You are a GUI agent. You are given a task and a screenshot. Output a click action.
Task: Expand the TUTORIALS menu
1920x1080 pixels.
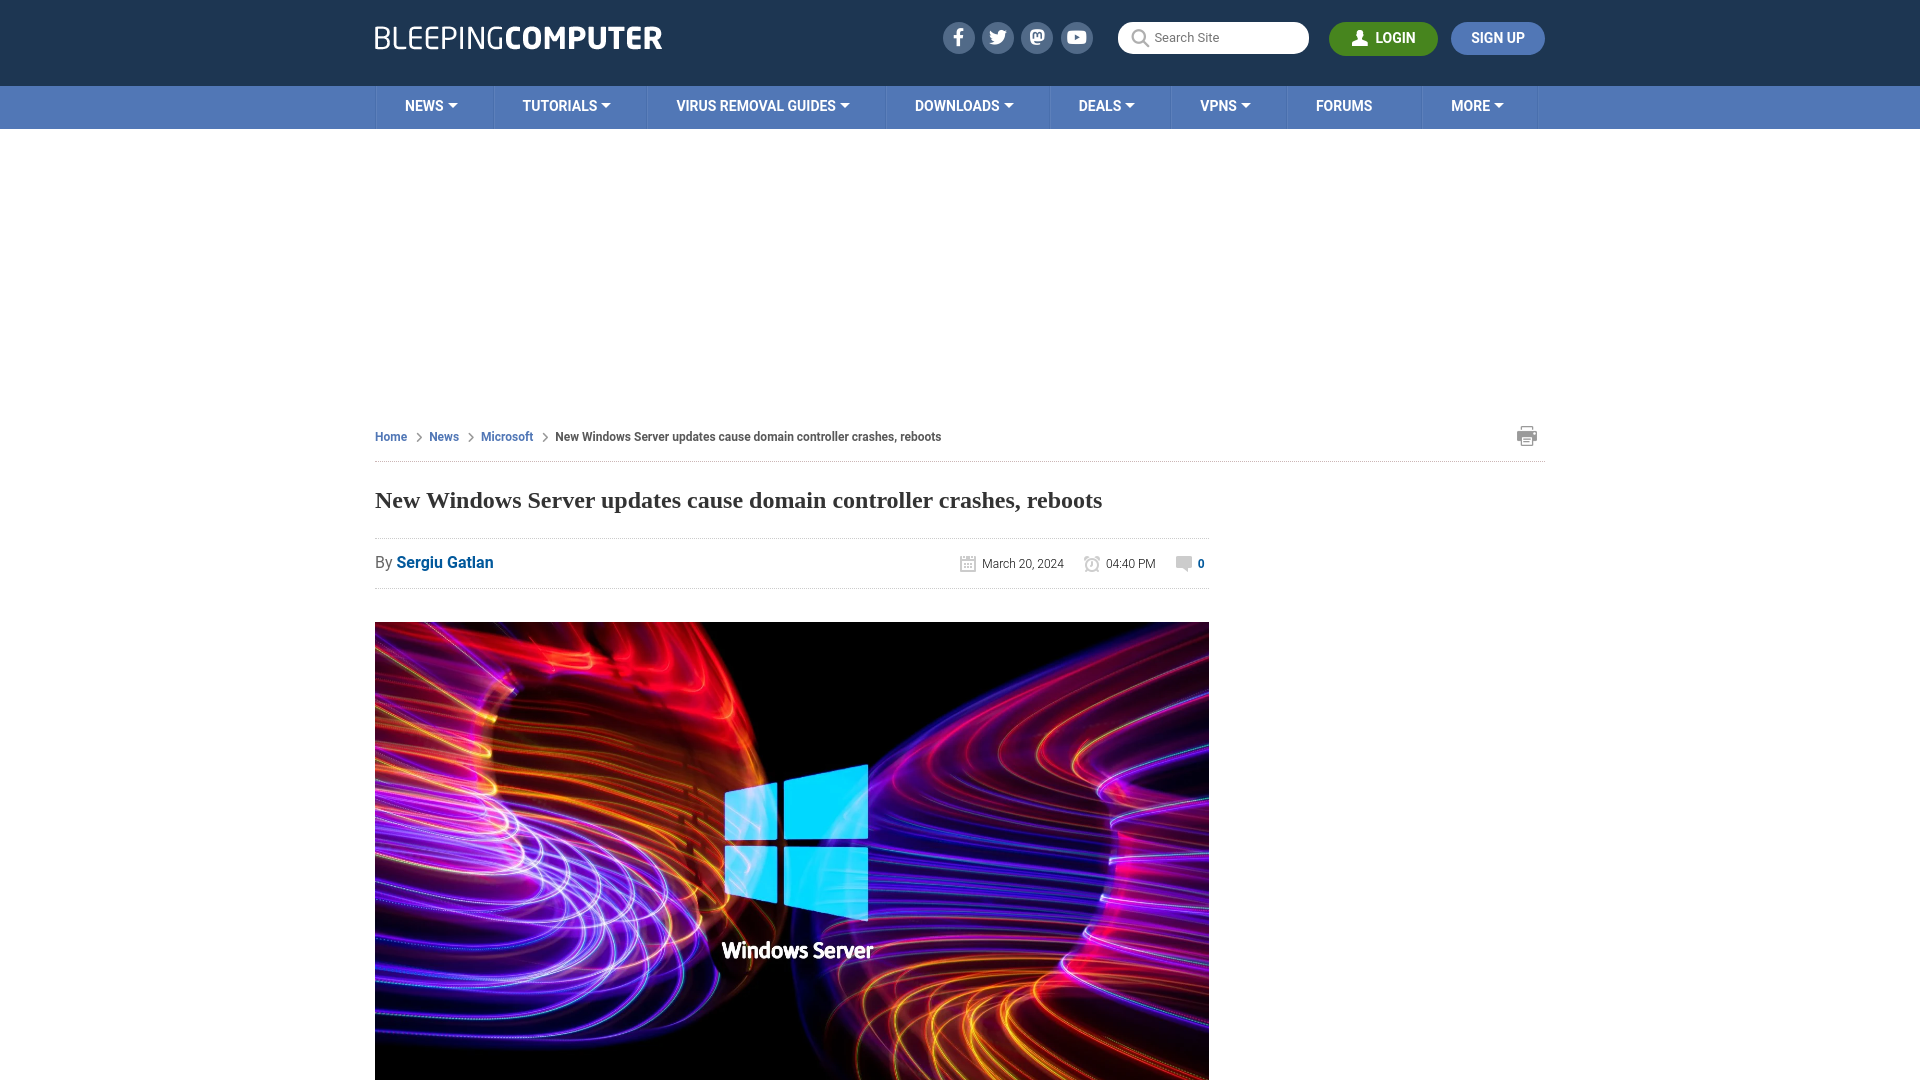(566, 106)
